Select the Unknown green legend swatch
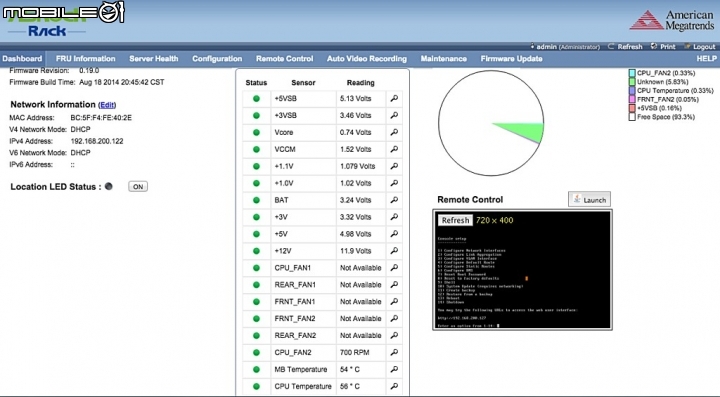The image size is (720, 397). point(632,82)
